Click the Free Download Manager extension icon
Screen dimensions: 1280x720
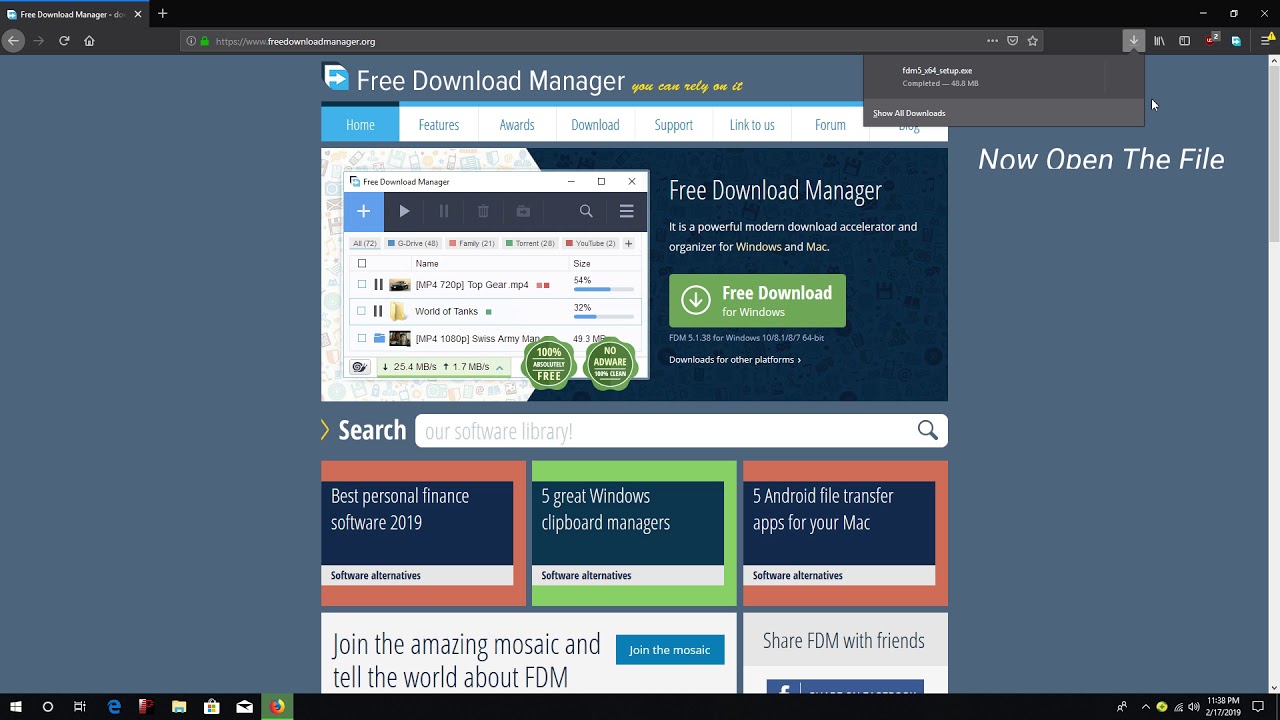[1236, 41]
